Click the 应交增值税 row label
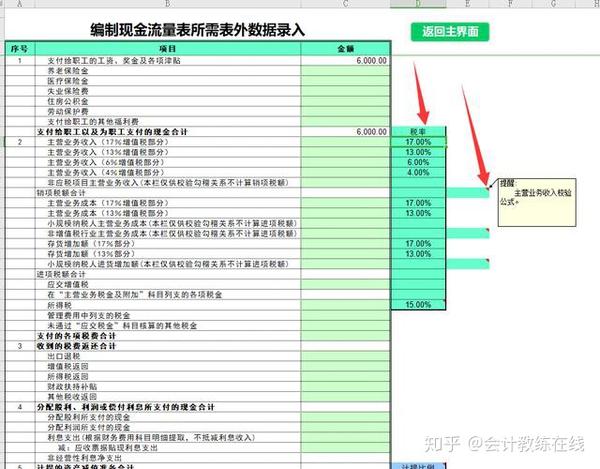600x469 pixels. [x=68, y=284]
